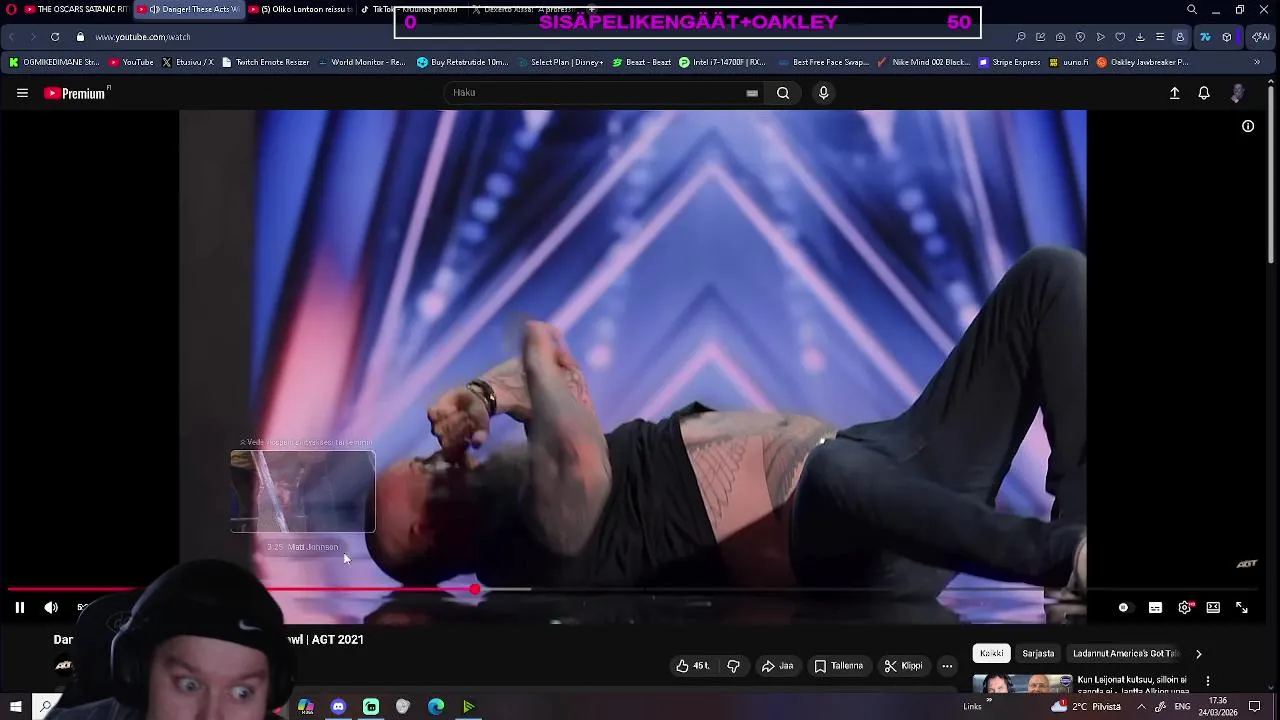
Task: Select the Sarjasta filter chip
Action: tap(1038, 653)
